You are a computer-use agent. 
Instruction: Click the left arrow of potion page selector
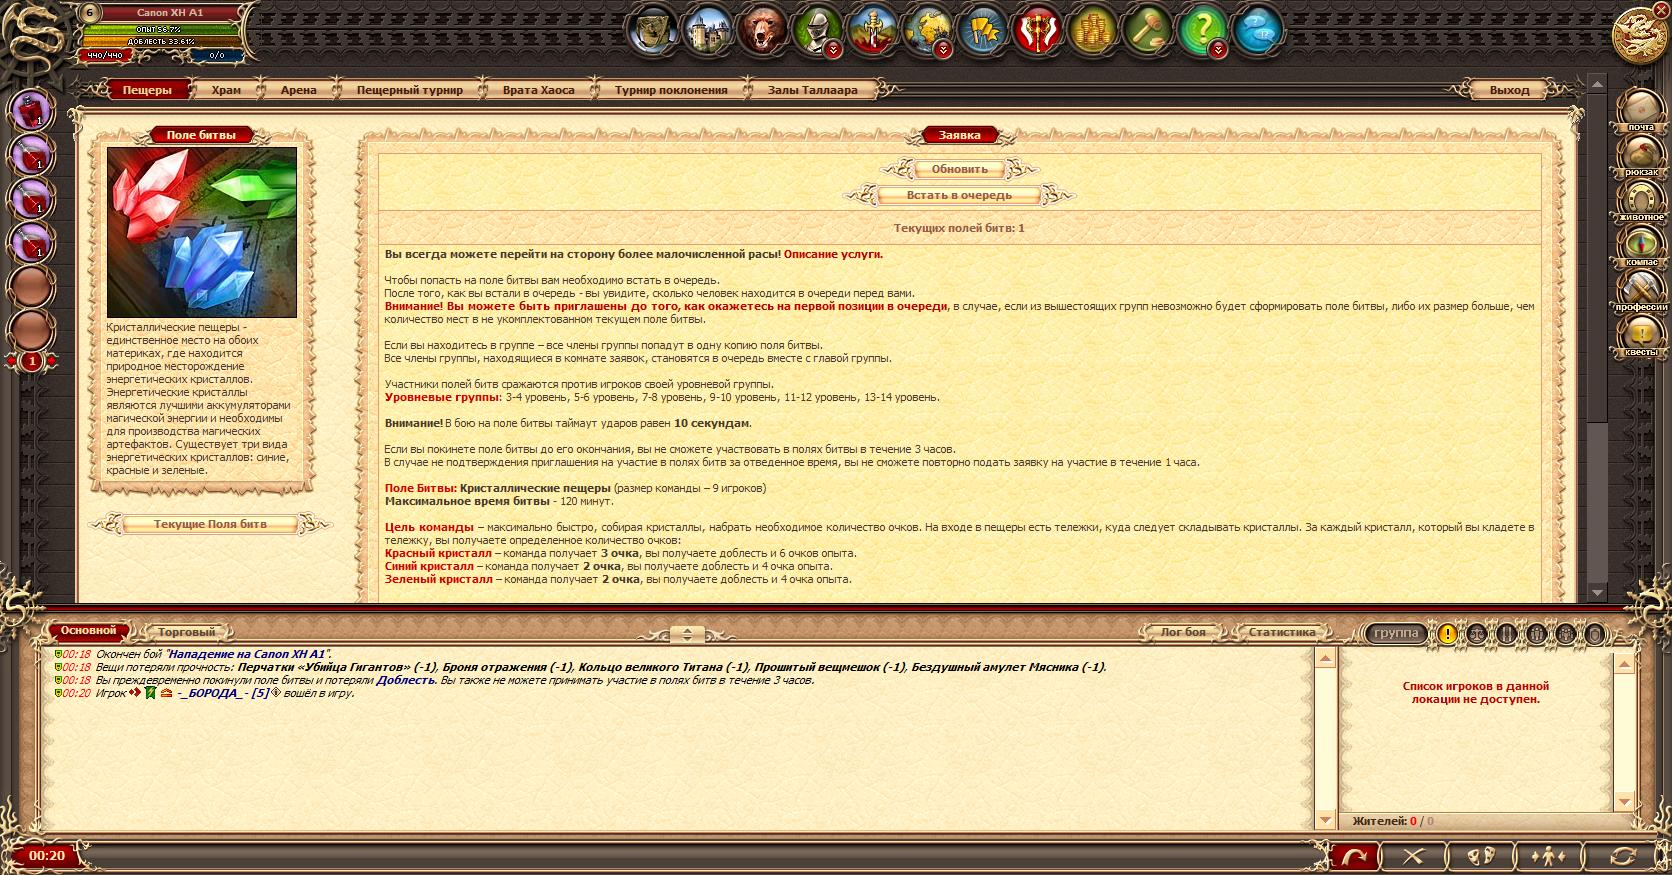coord(12,361)
